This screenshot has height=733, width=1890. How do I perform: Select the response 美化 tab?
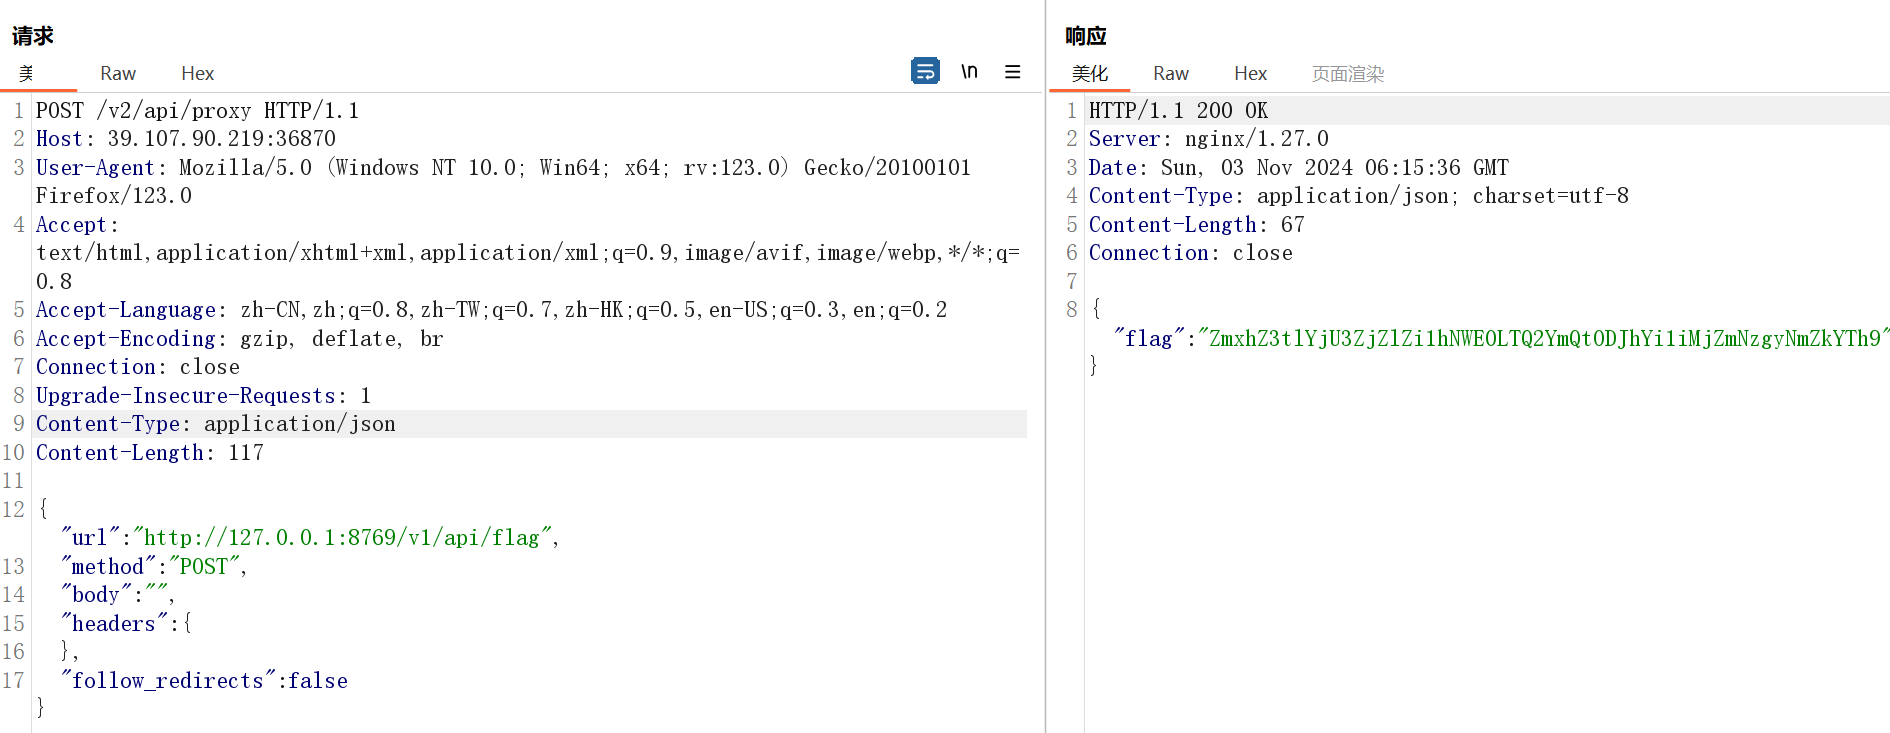tap(1090, 73)
